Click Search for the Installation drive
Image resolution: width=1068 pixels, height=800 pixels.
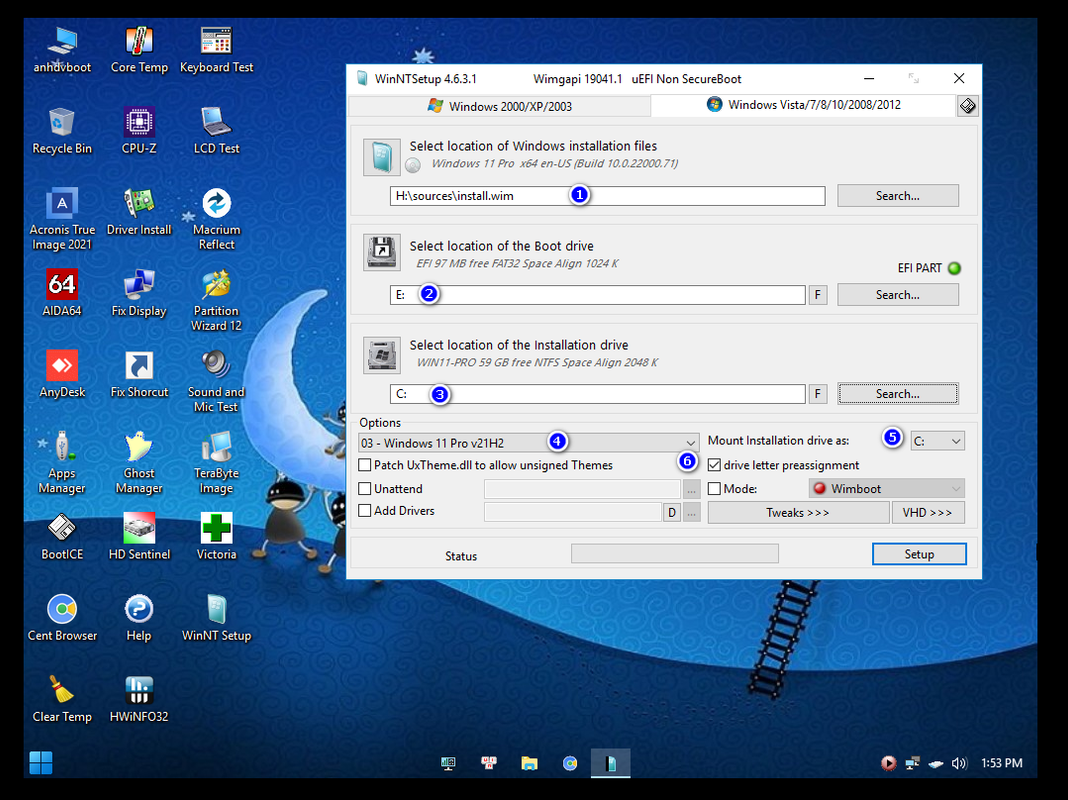coord(898,394)
